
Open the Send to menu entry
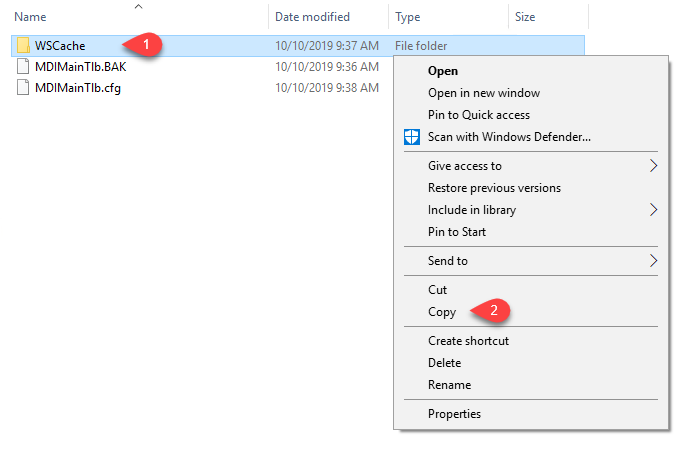click(531, 261)
